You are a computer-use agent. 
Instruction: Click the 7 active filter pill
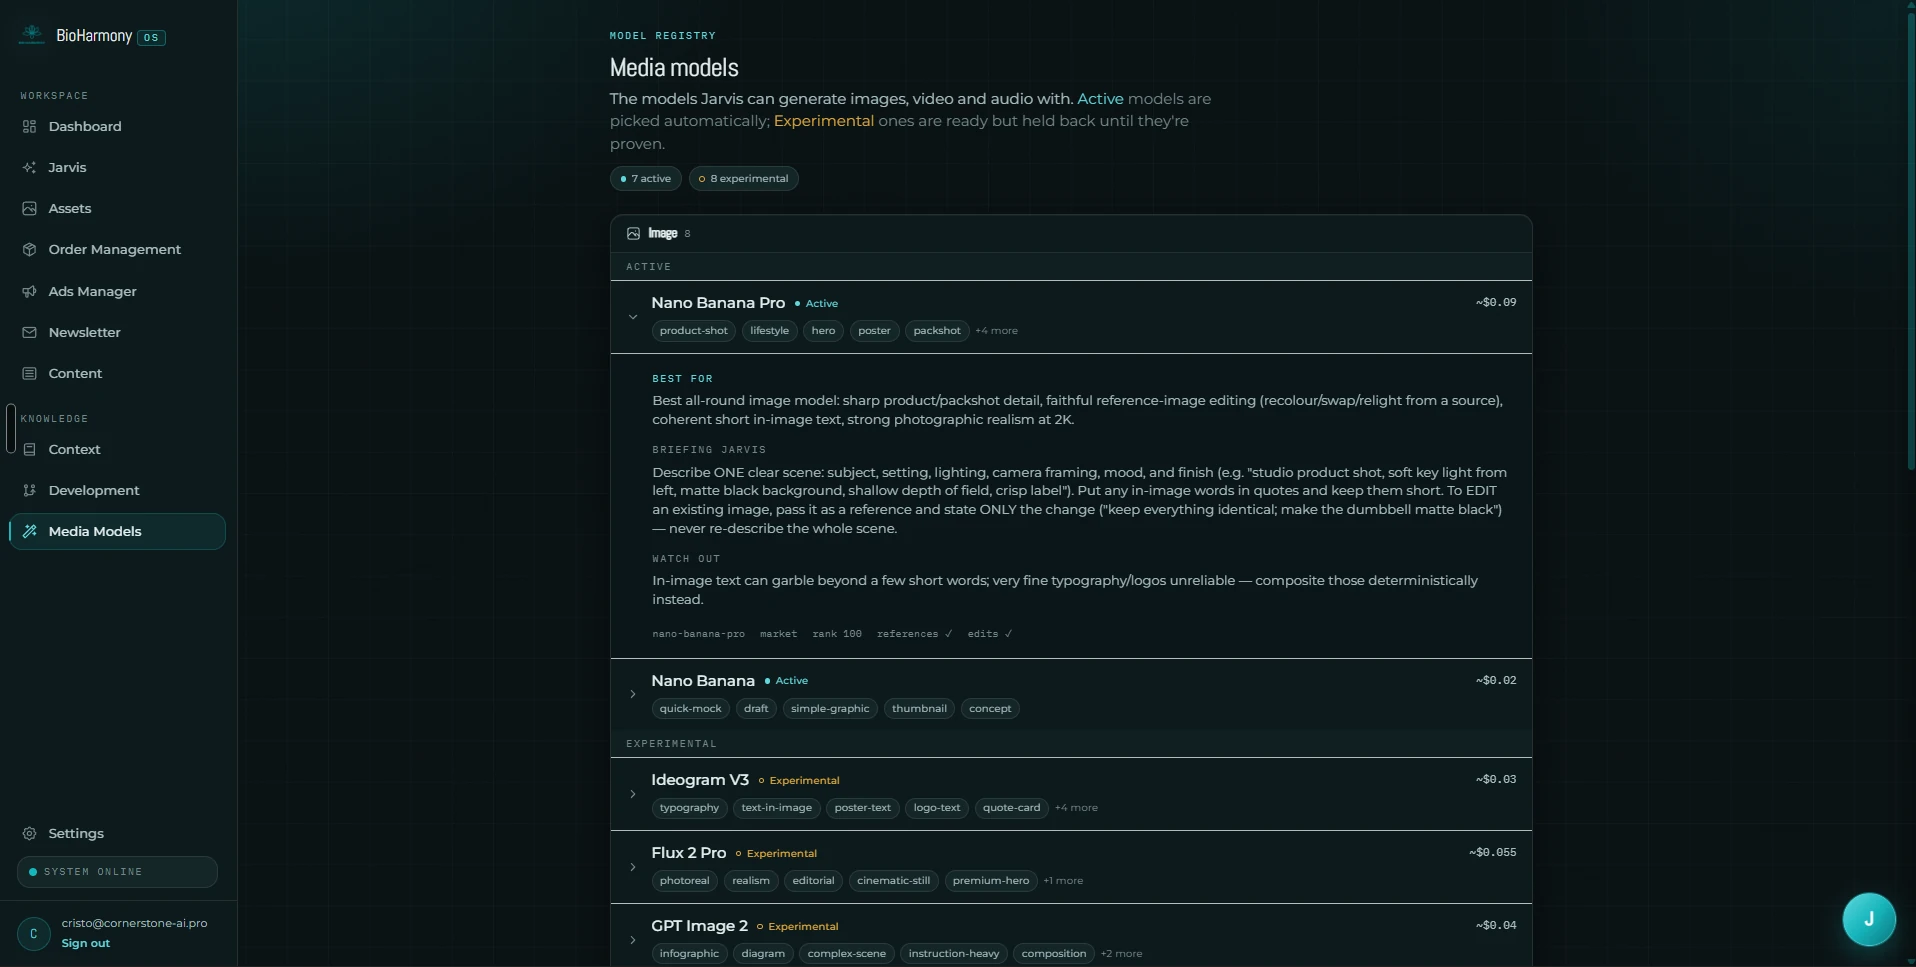(x=646, y=179)
